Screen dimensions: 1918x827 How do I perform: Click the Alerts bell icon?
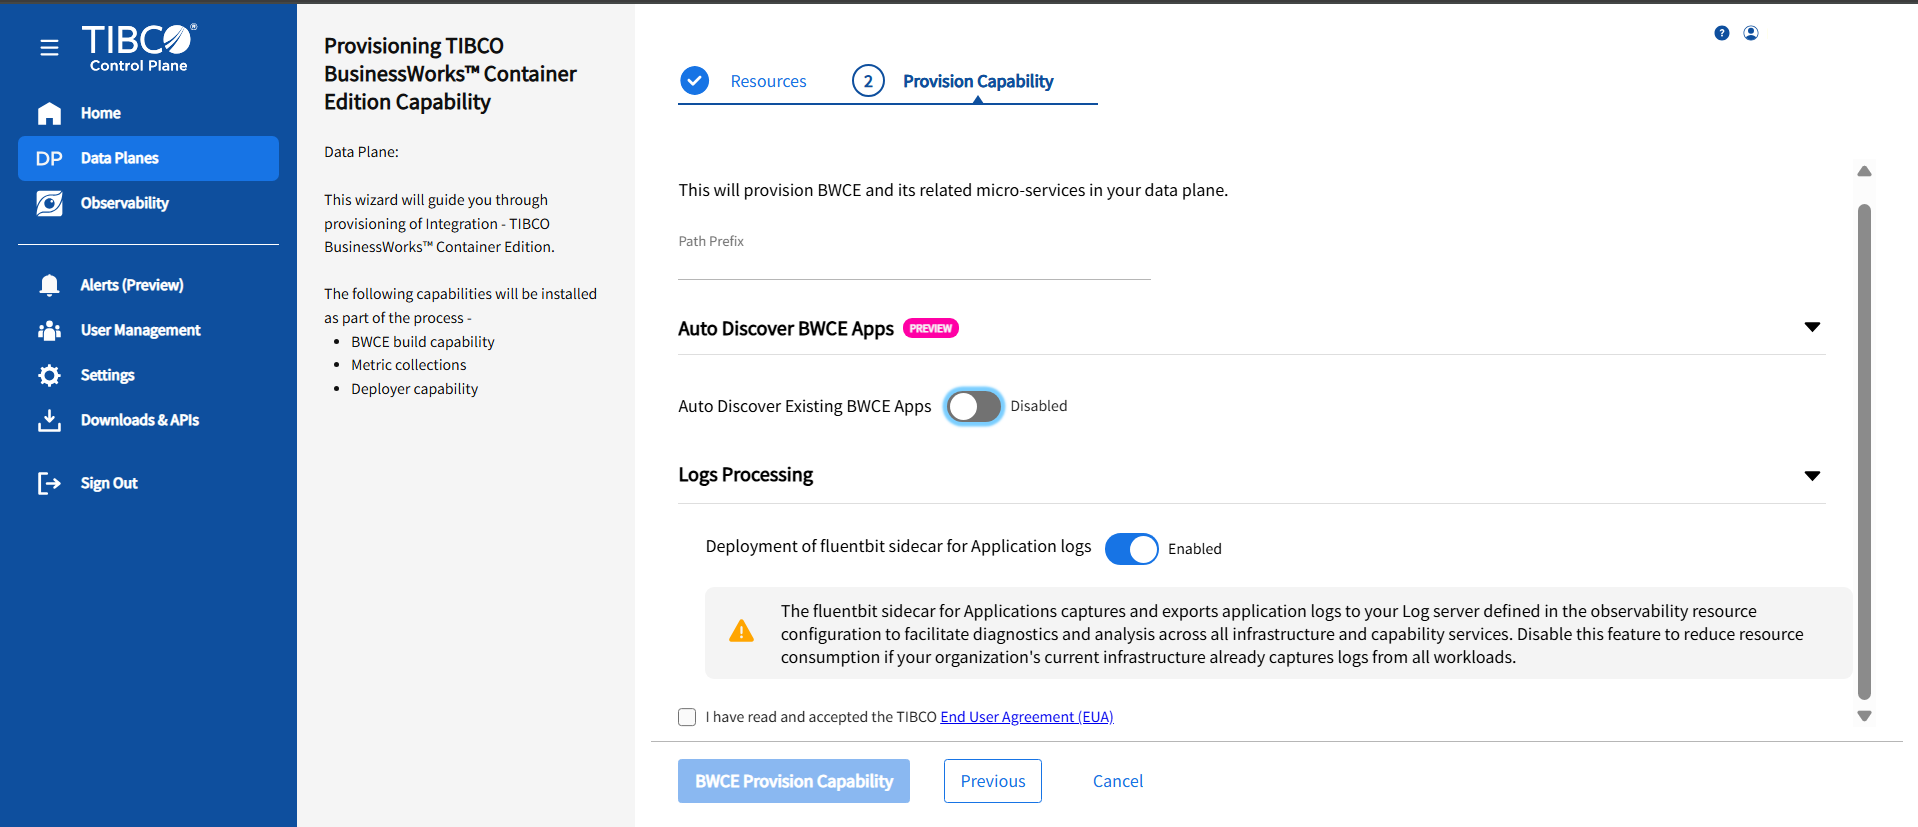(49, 285)
